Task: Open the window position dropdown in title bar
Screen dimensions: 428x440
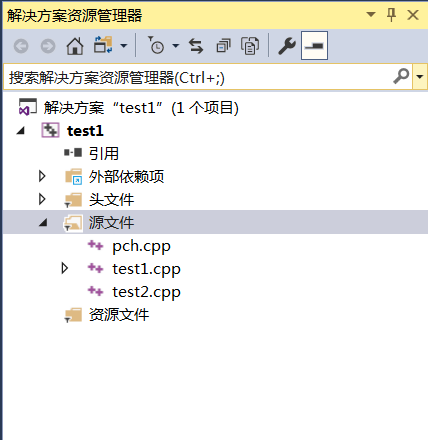Action: coord(371,15)
